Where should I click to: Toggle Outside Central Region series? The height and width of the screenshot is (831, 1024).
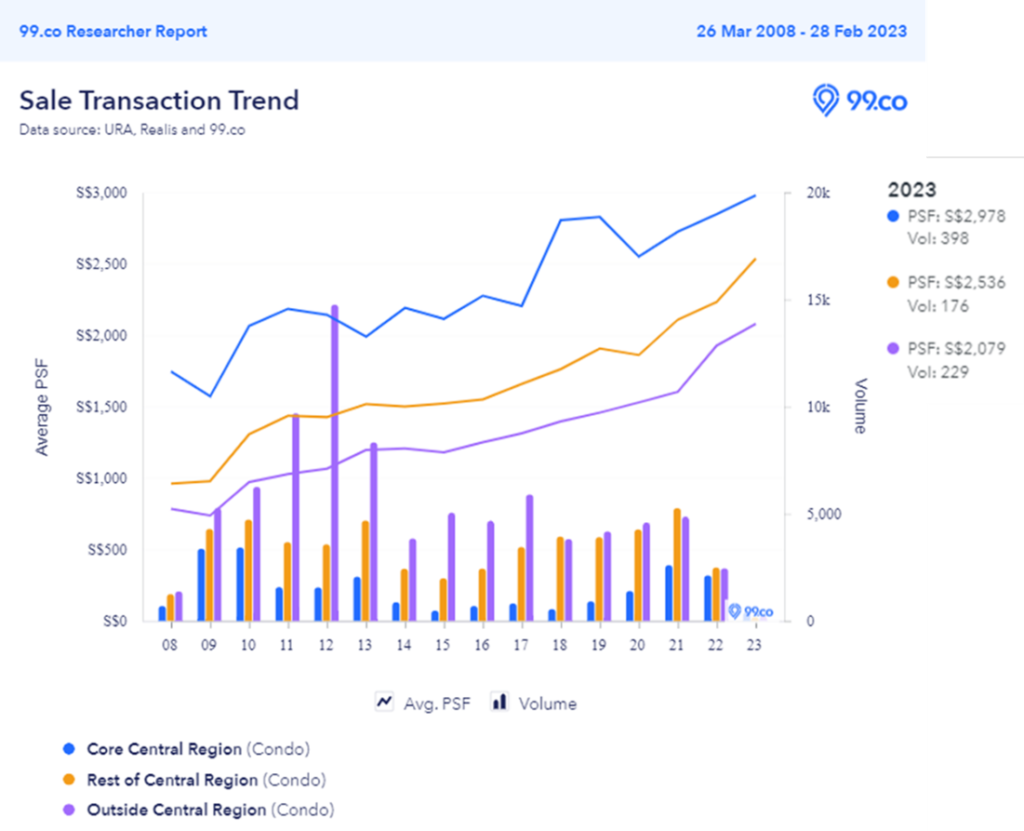(176, 810)
